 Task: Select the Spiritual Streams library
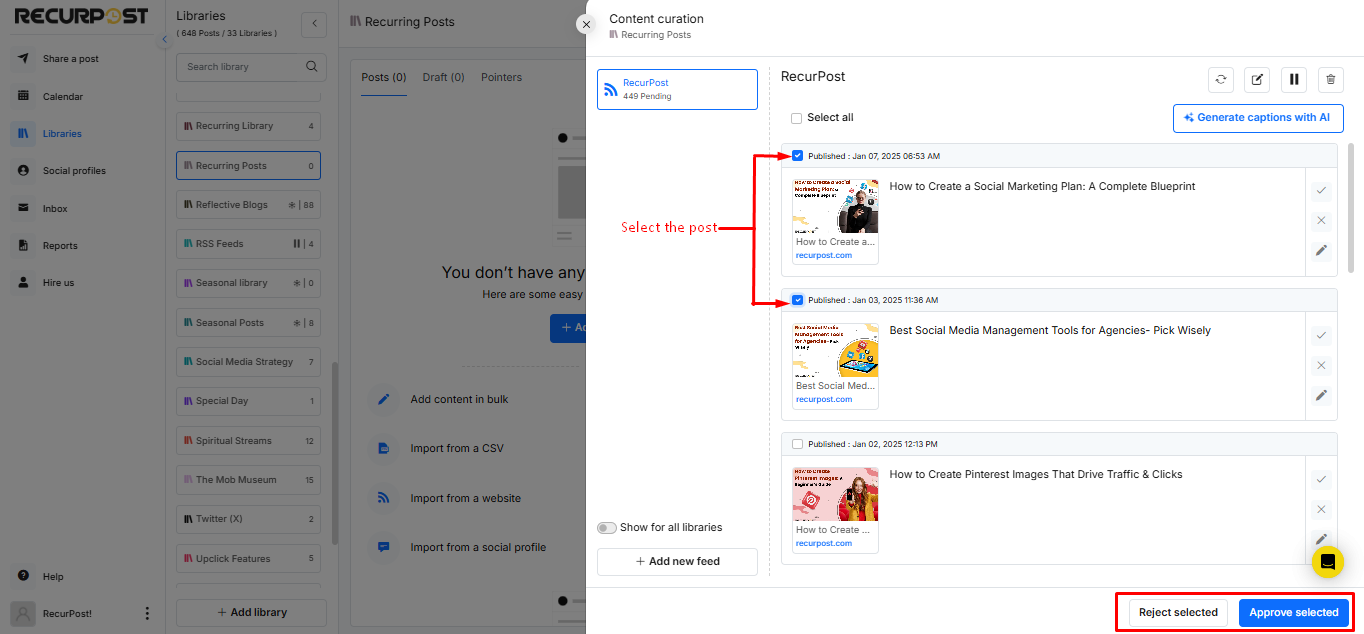click(x=248, y=441)
